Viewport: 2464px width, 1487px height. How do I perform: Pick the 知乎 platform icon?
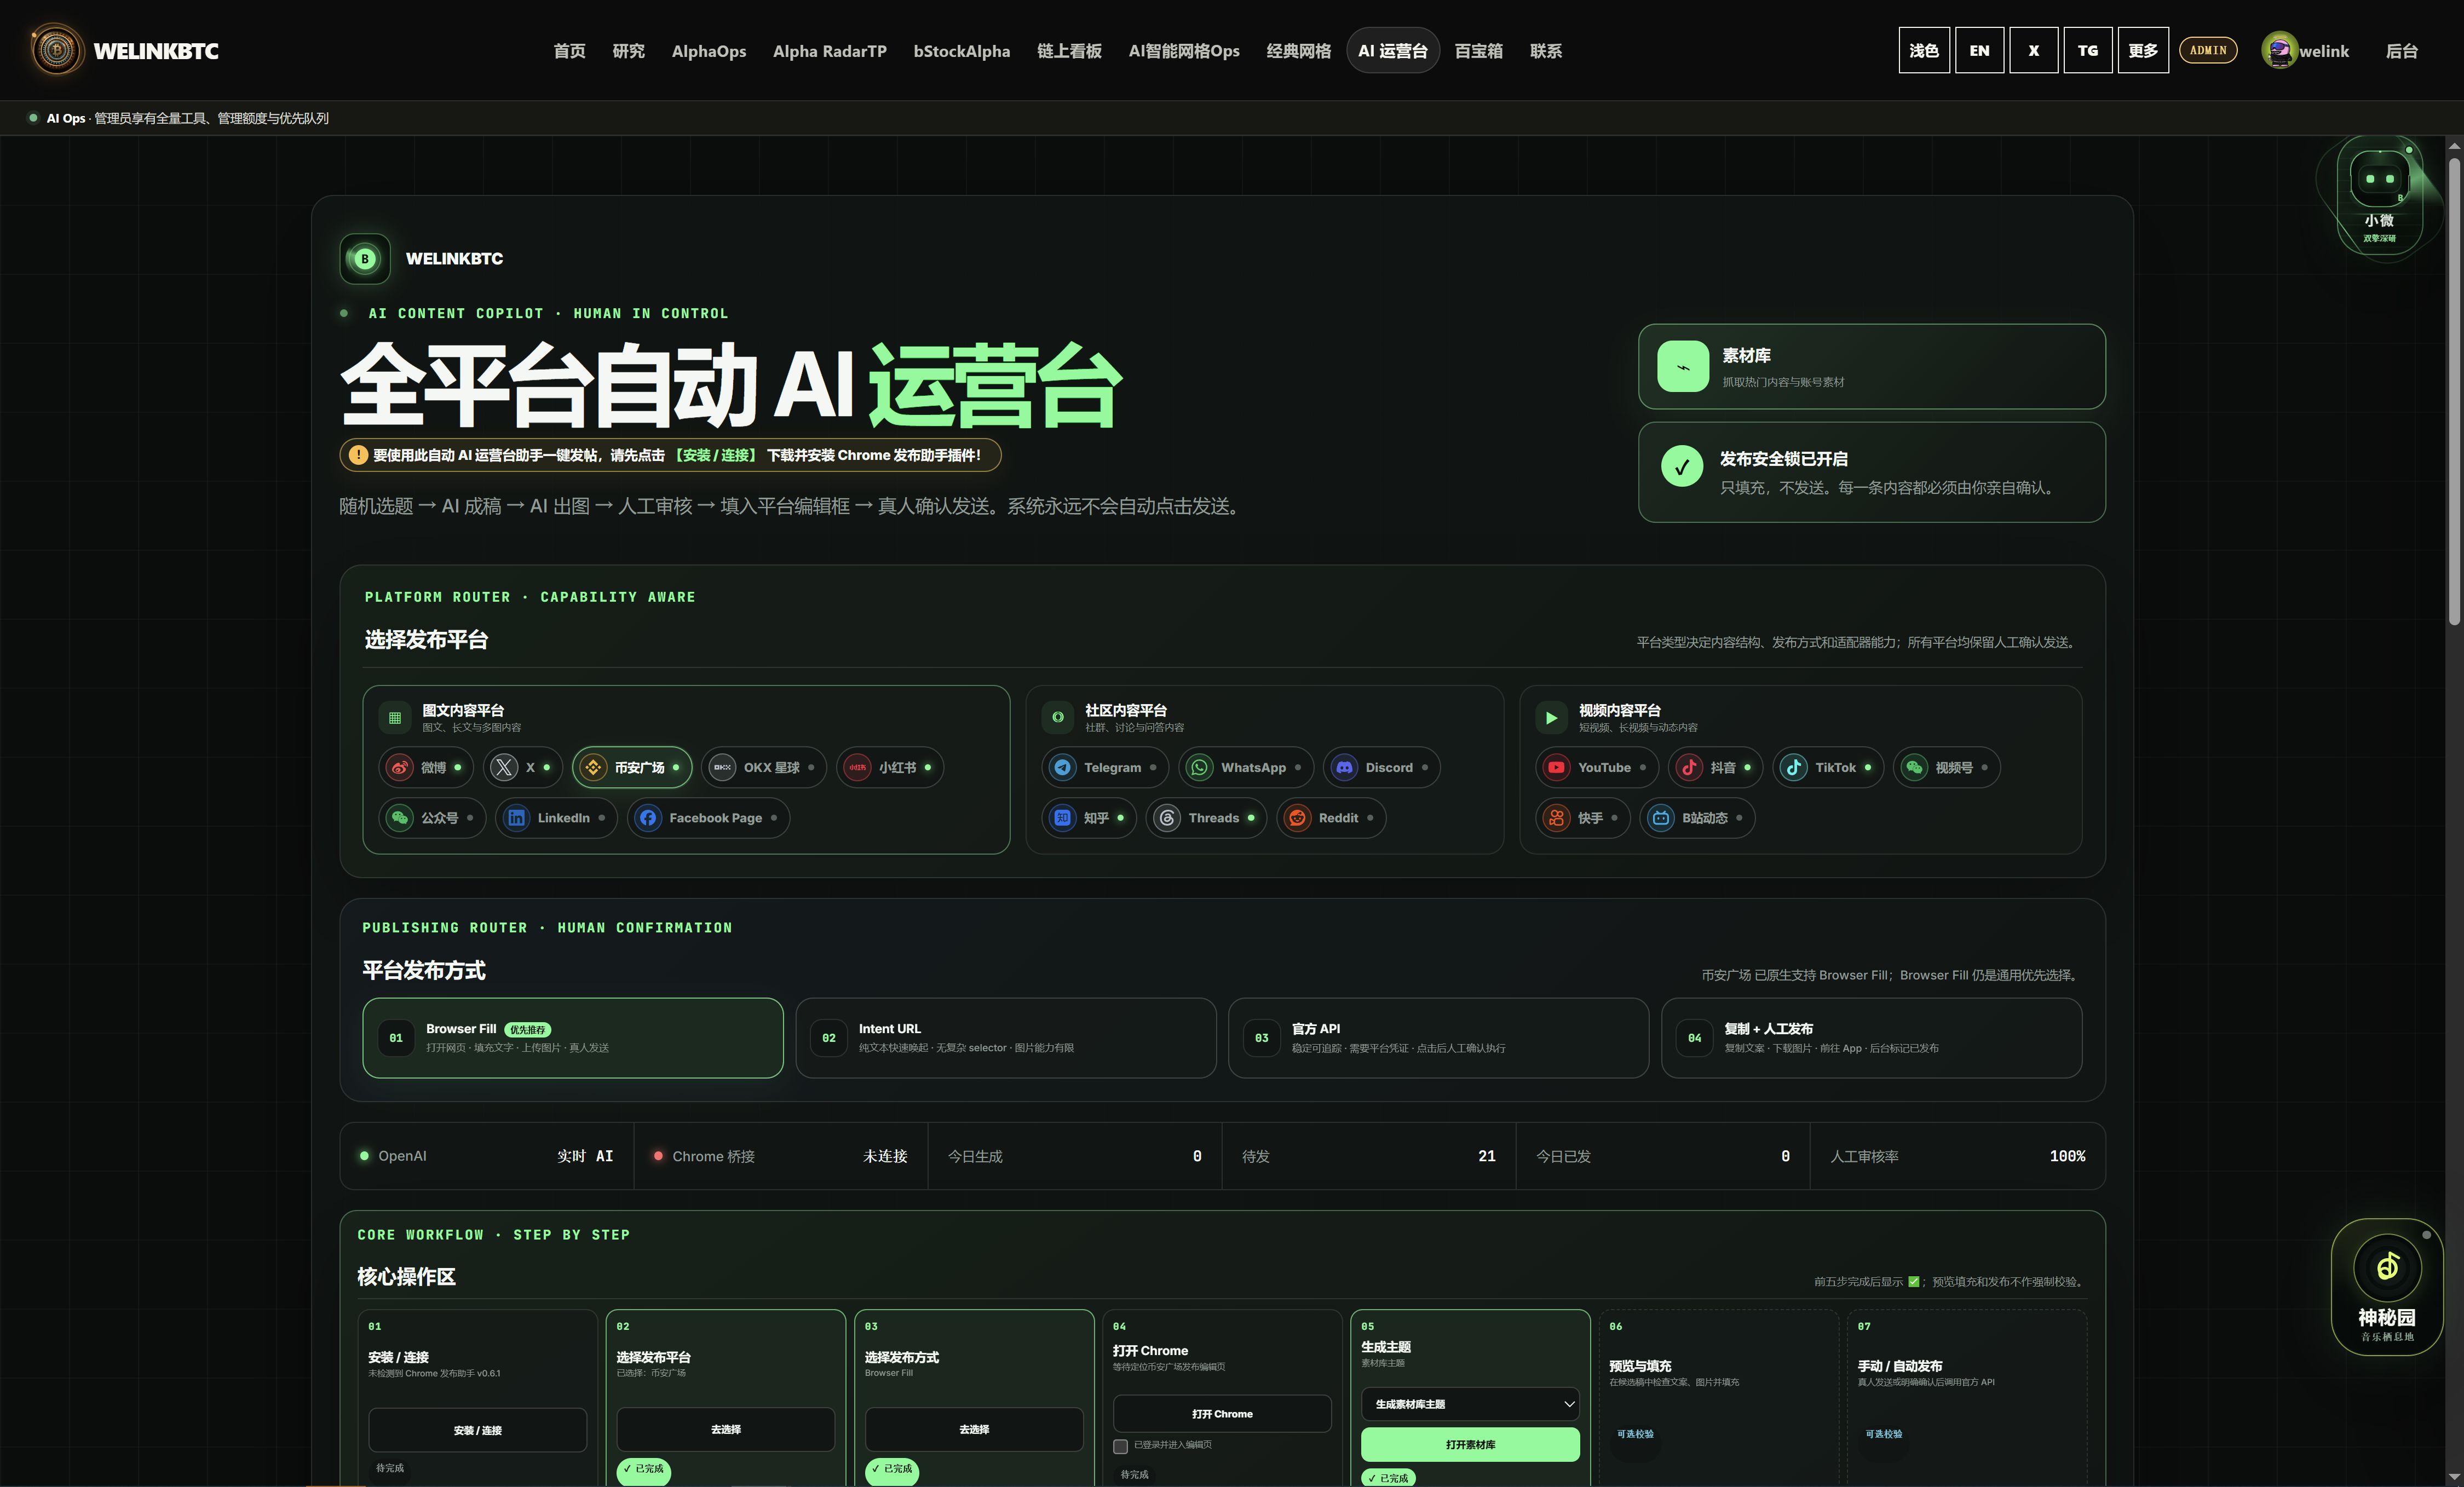coord(1063,818)
